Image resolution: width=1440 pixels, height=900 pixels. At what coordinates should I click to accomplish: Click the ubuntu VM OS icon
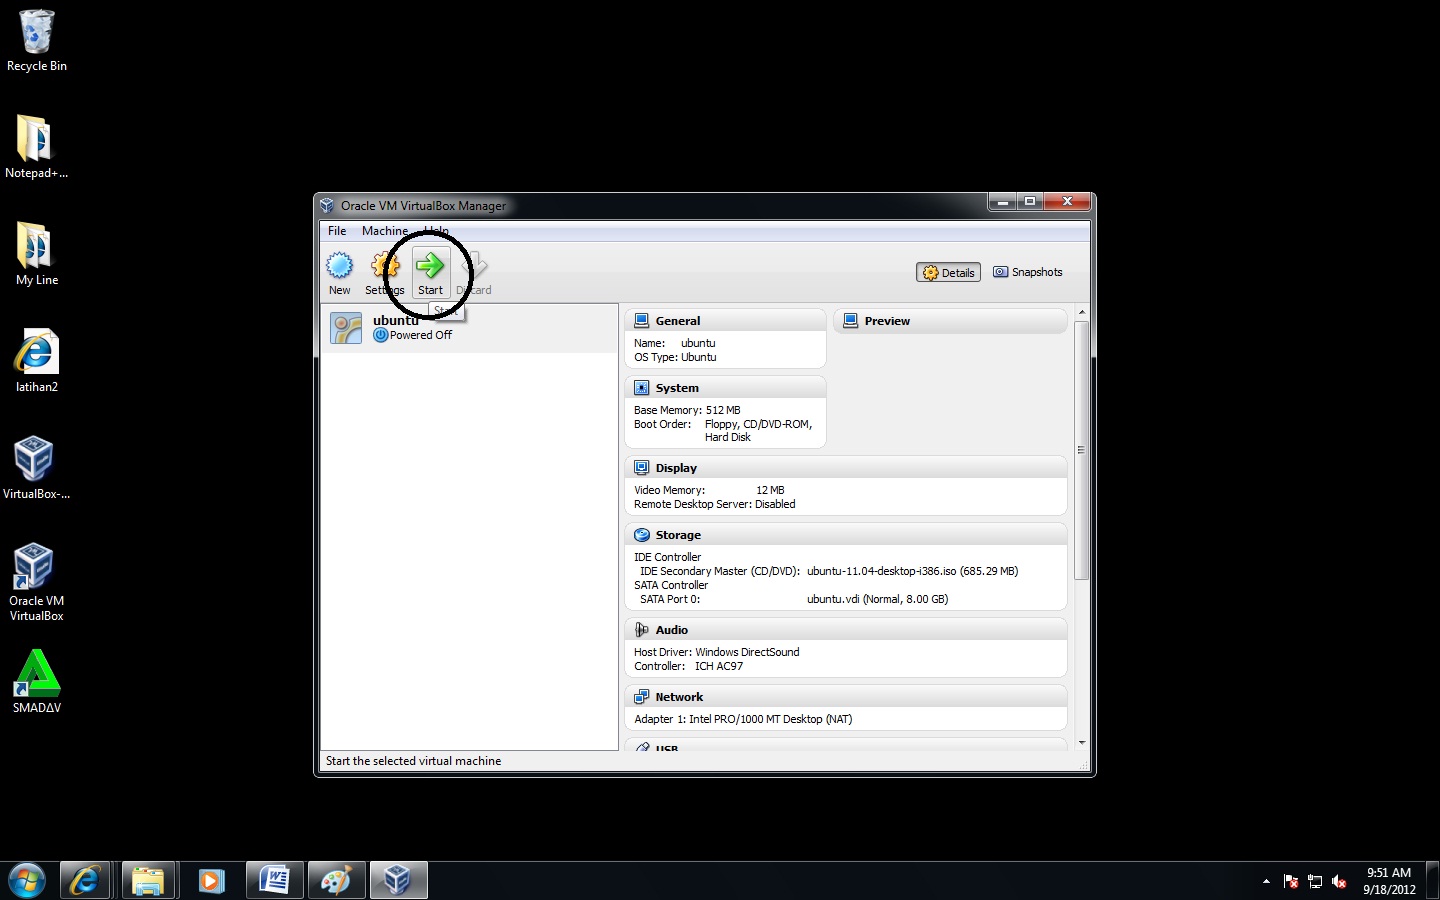tap(346, 328)
